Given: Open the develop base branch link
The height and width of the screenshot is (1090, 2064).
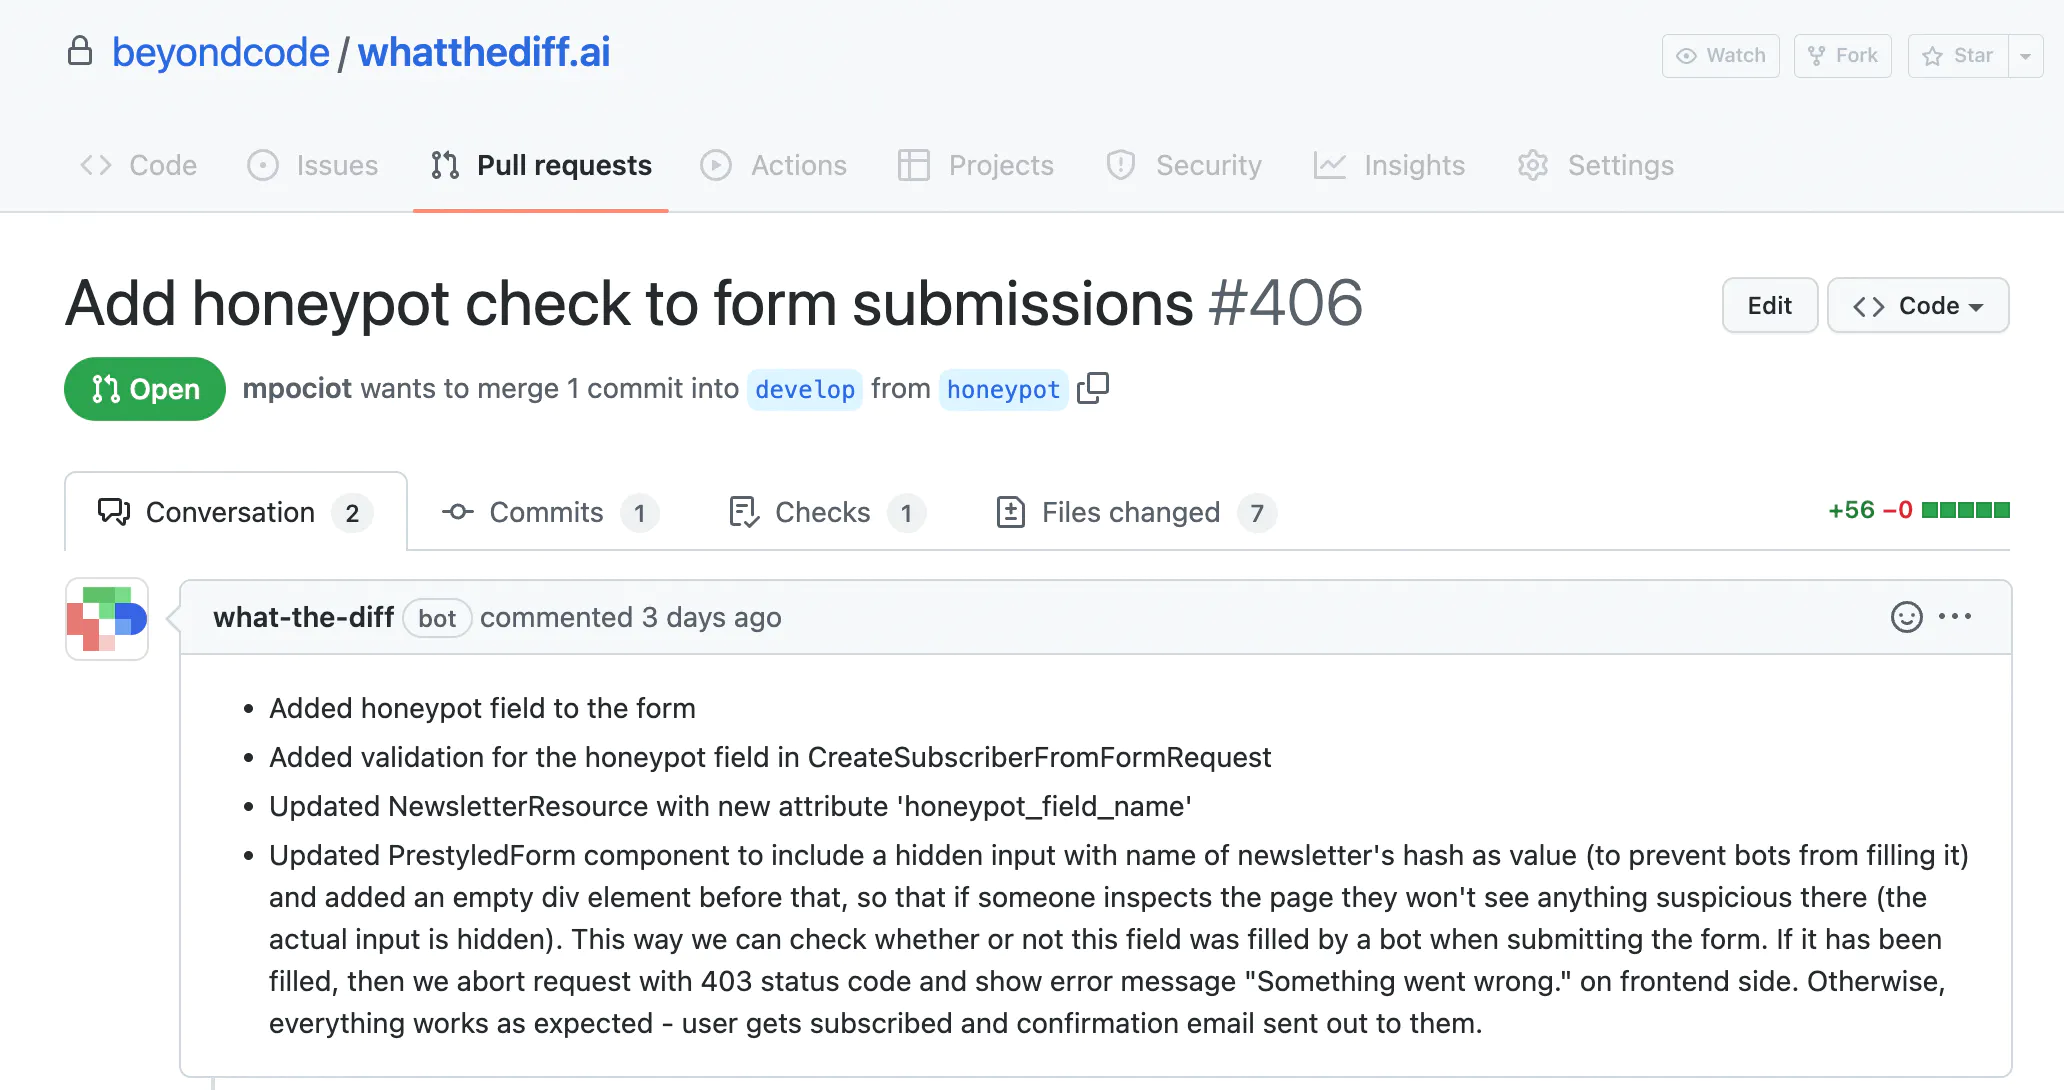Looking at the screenshot, I should [805, 389].
